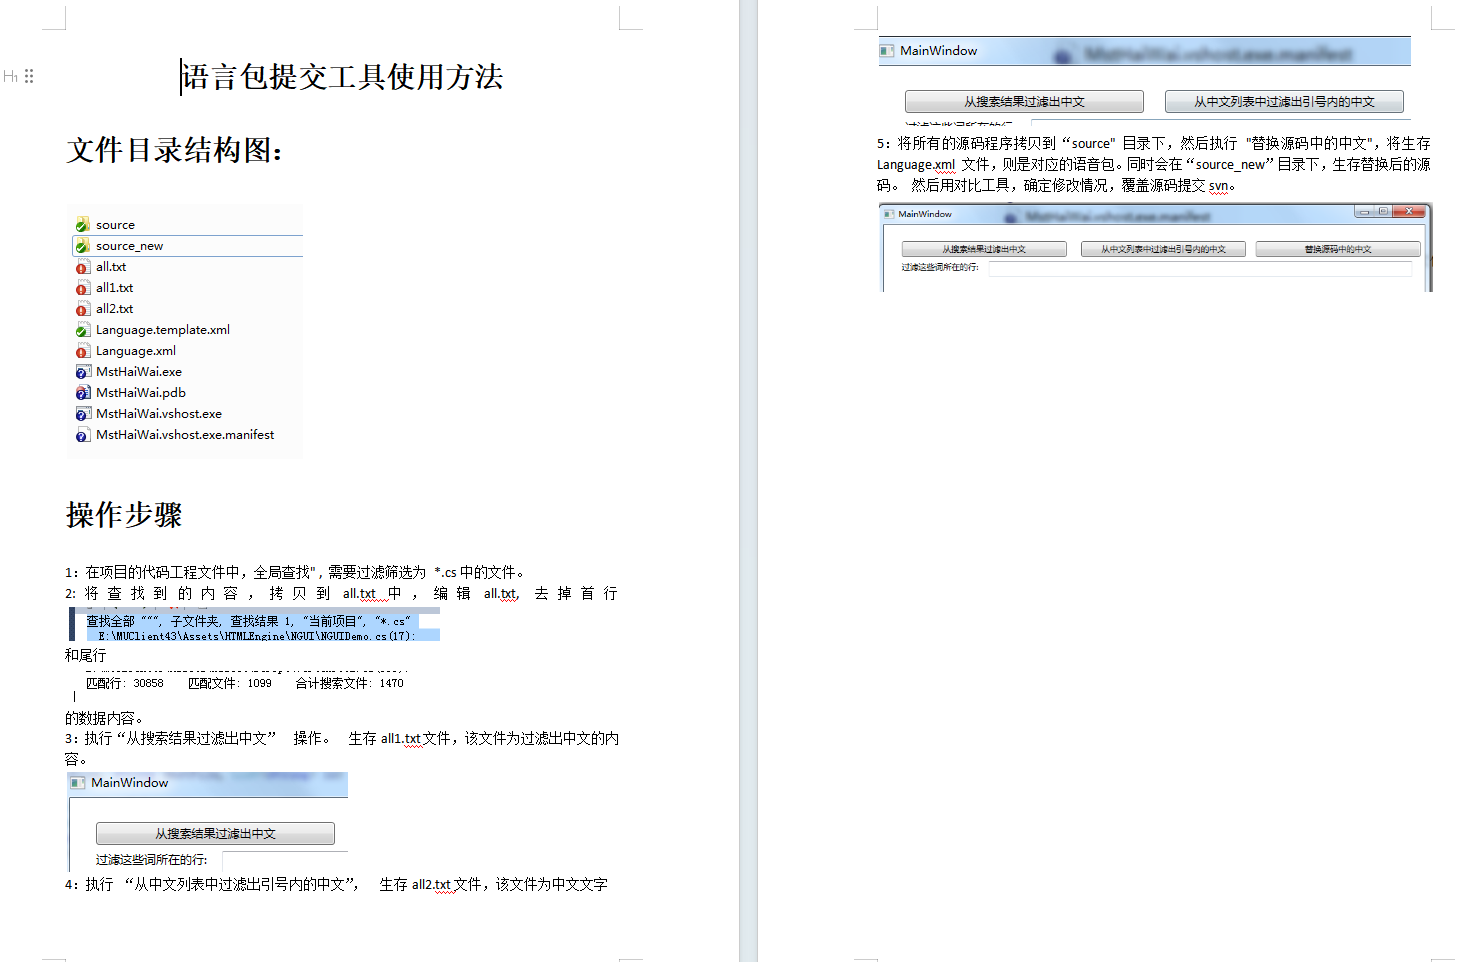1472x962 pixels.
Task: Click 从搜索结果过滤出中文 button on left page
Action: [215, 833]
